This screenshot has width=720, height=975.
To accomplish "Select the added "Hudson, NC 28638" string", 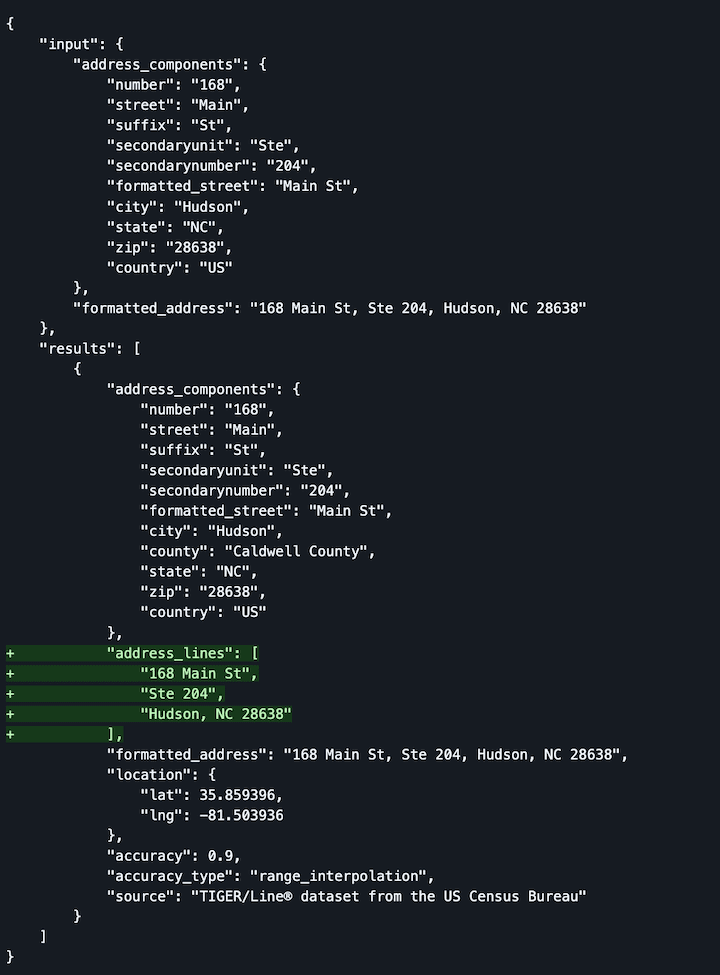I will click(x=216, y=714).
